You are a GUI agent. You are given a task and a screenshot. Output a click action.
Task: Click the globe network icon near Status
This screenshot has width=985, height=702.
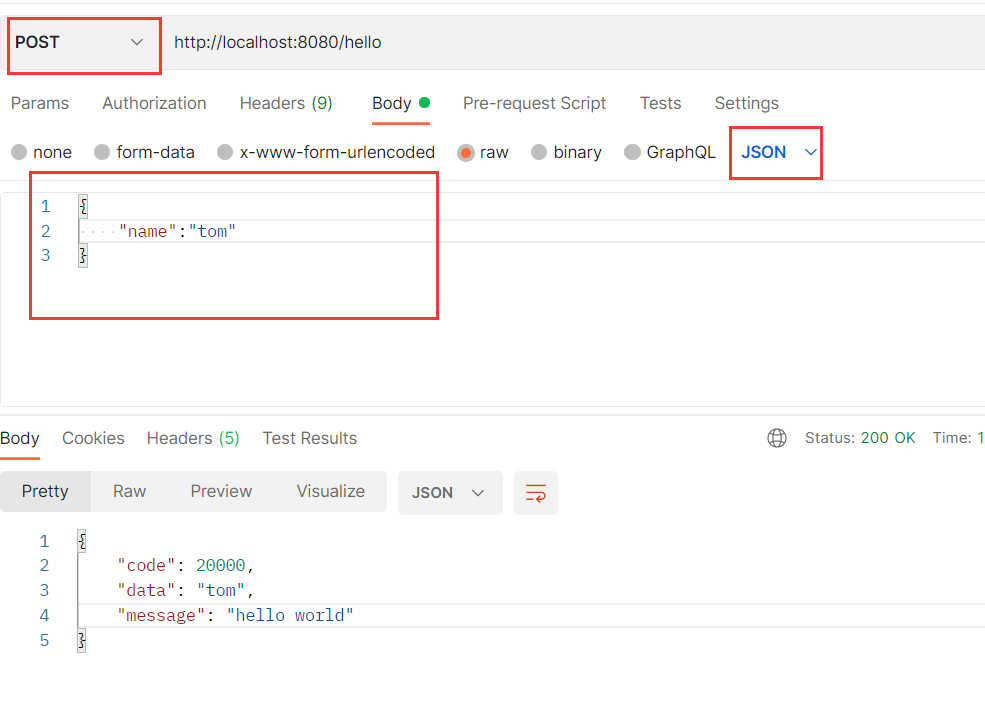[x=776, y=438]
